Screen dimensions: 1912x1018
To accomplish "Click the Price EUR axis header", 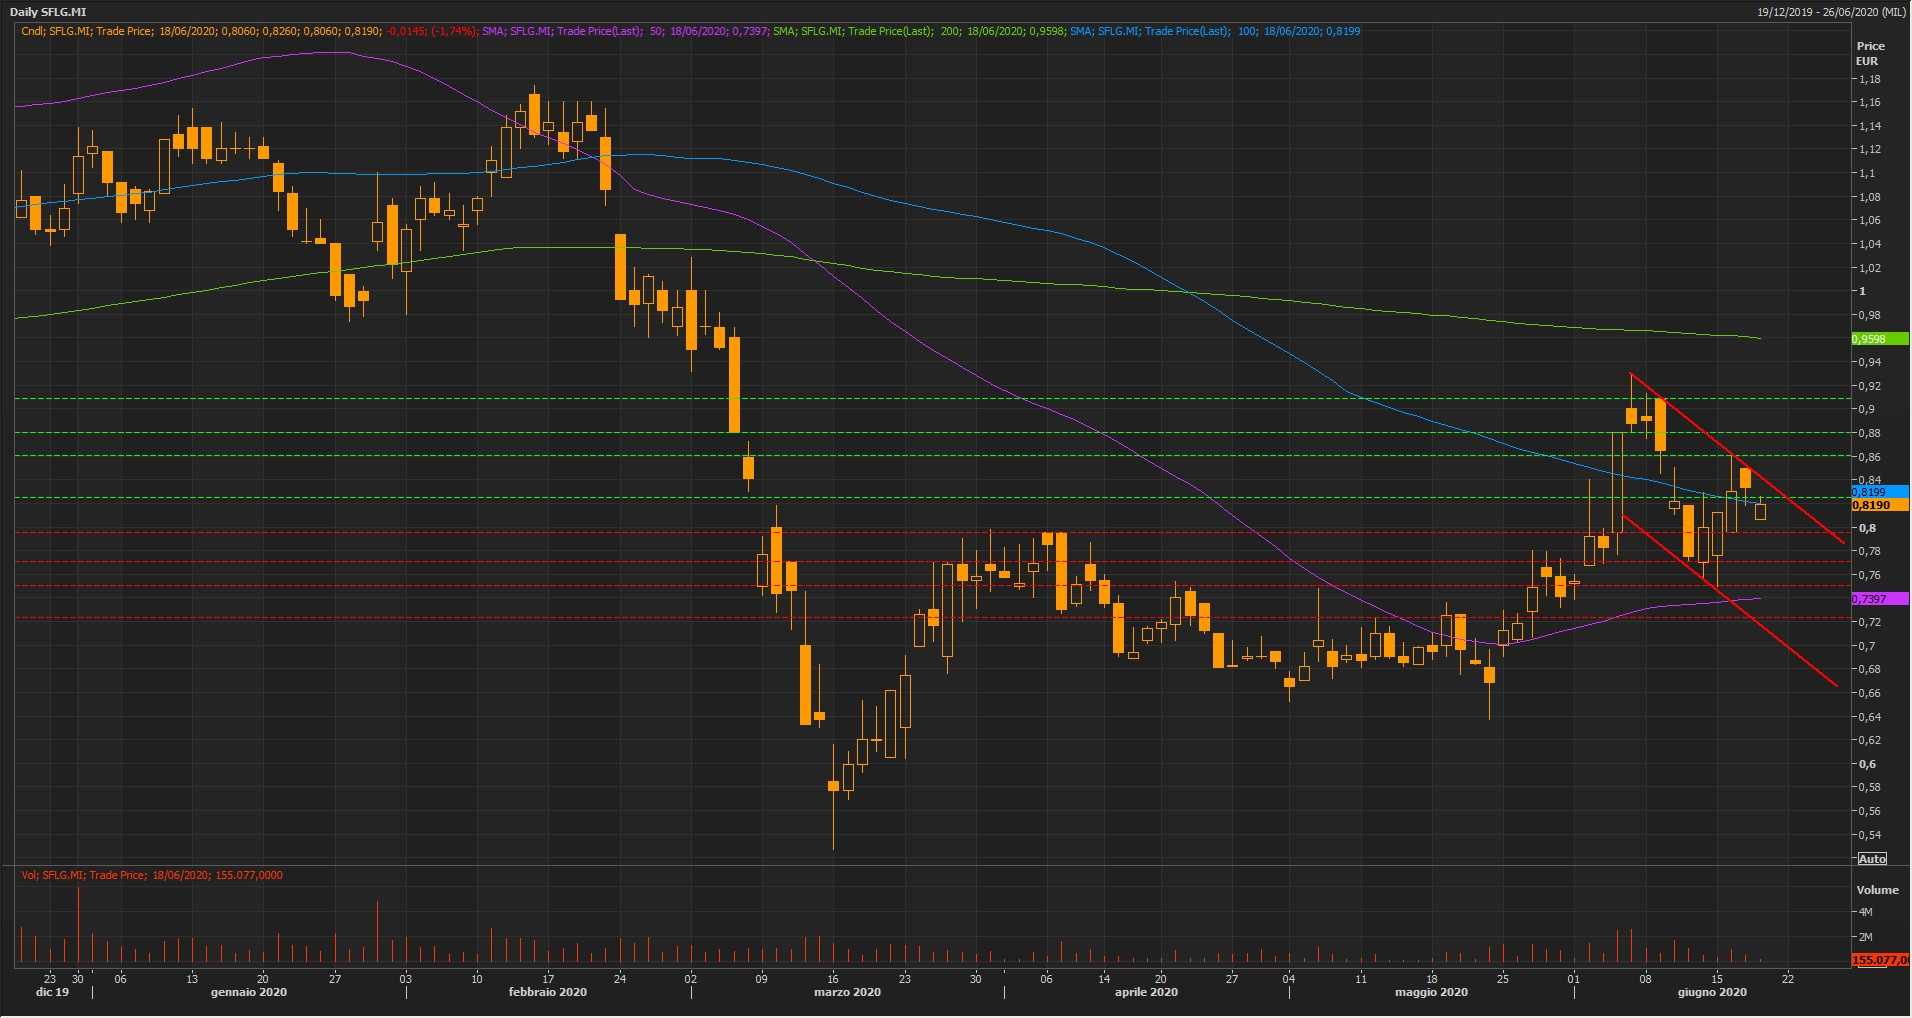I will click(1870, 53).
